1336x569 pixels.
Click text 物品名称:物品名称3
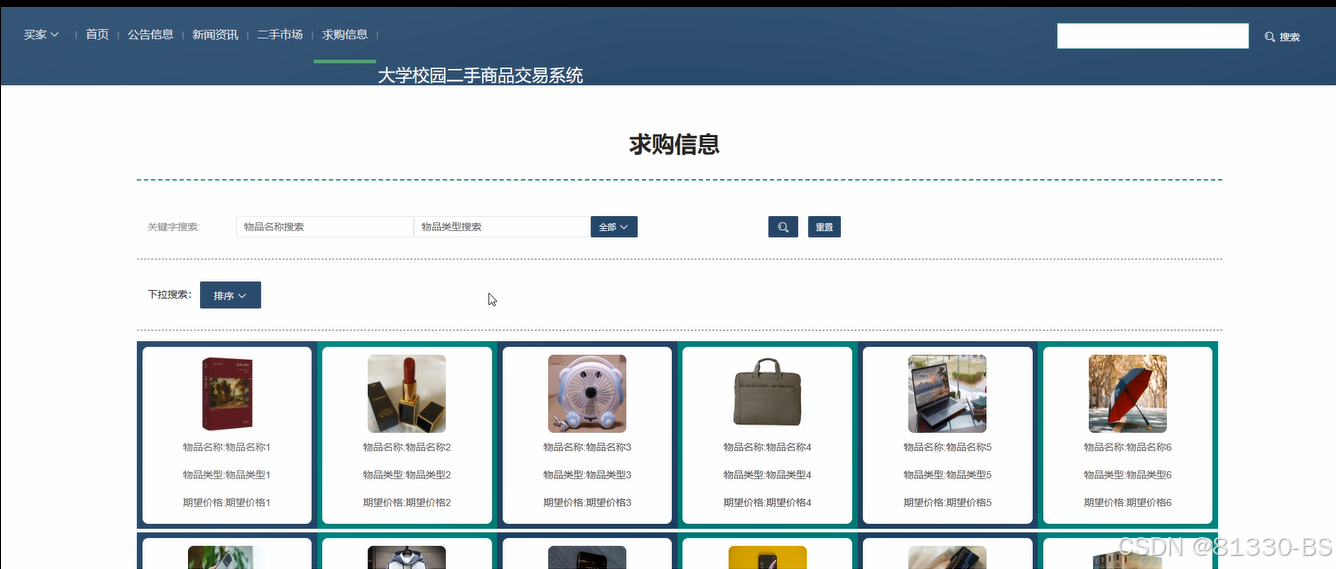[587, 447]
